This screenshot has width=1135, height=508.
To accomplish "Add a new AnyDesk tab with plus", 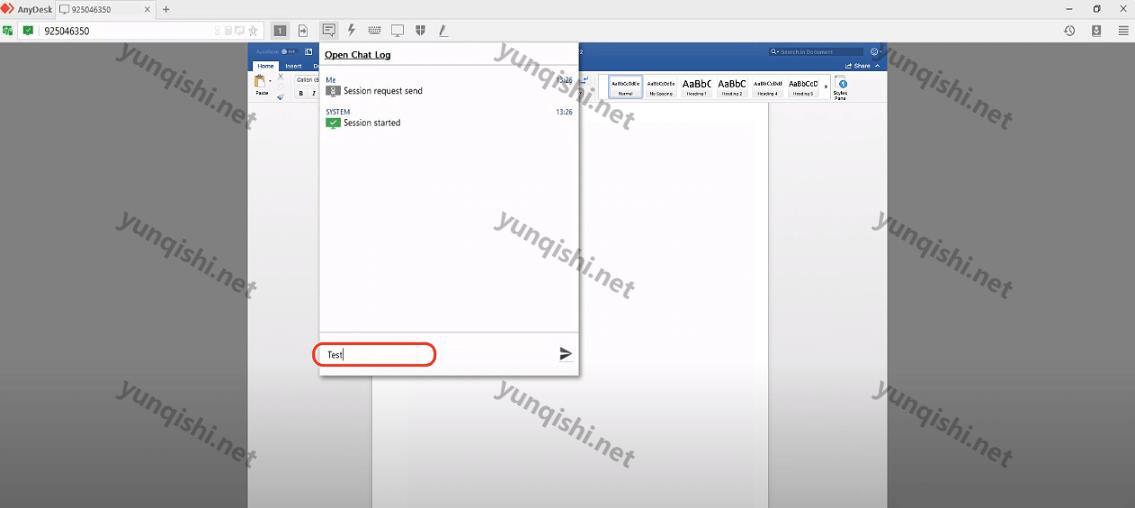I will [166, 9].
